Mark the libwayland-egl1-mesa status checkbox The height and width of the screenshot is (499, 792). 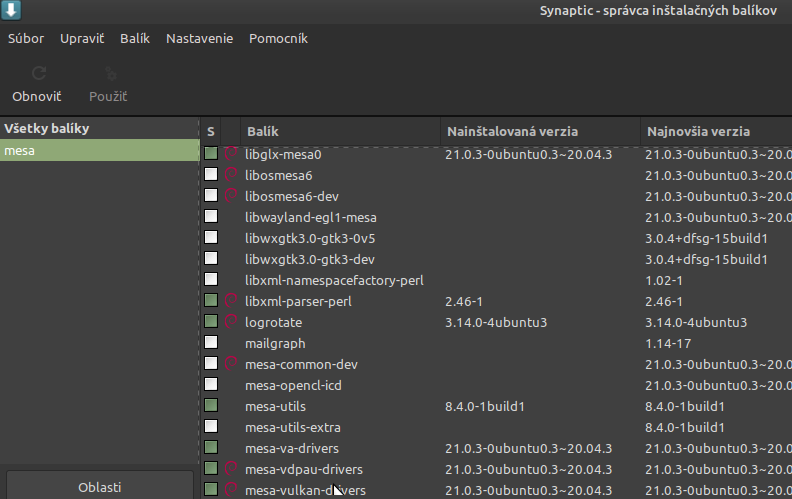[x=211, y=217]
